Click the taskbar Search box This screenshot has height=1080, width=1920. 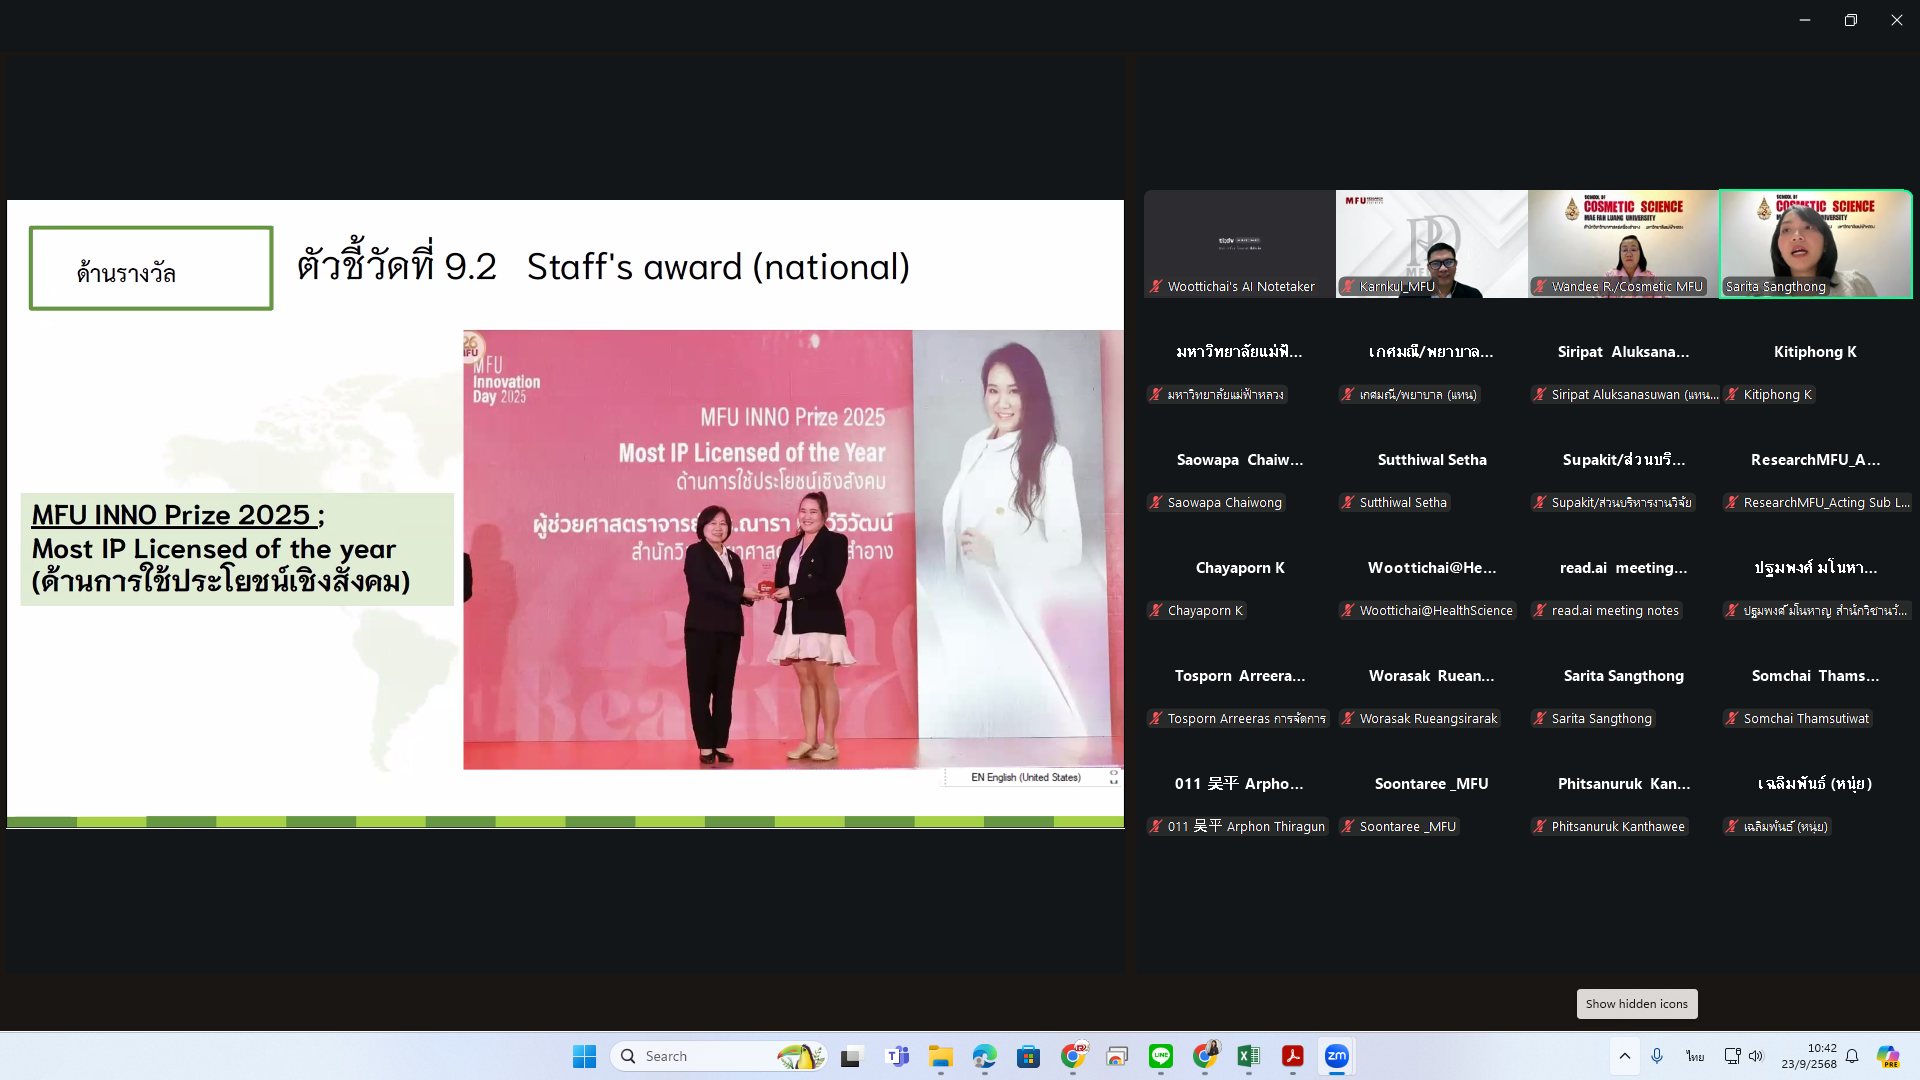(x=700, y=1056)
